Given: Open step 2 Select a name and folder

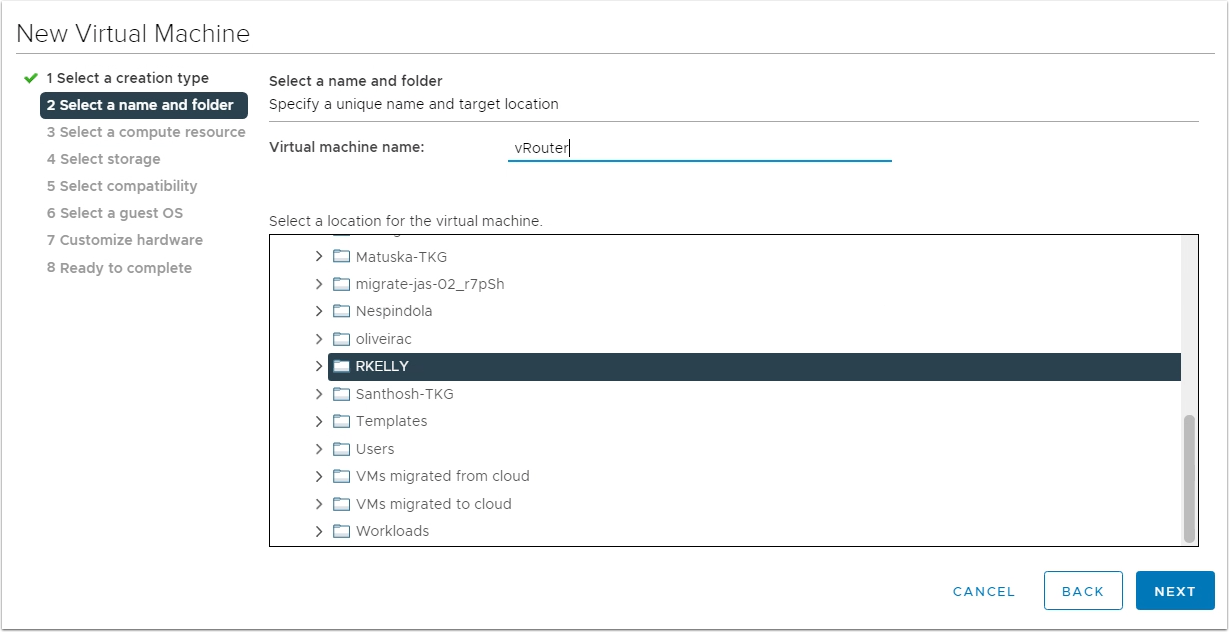Looking at the screenshot, I should (x=144, y=105).
